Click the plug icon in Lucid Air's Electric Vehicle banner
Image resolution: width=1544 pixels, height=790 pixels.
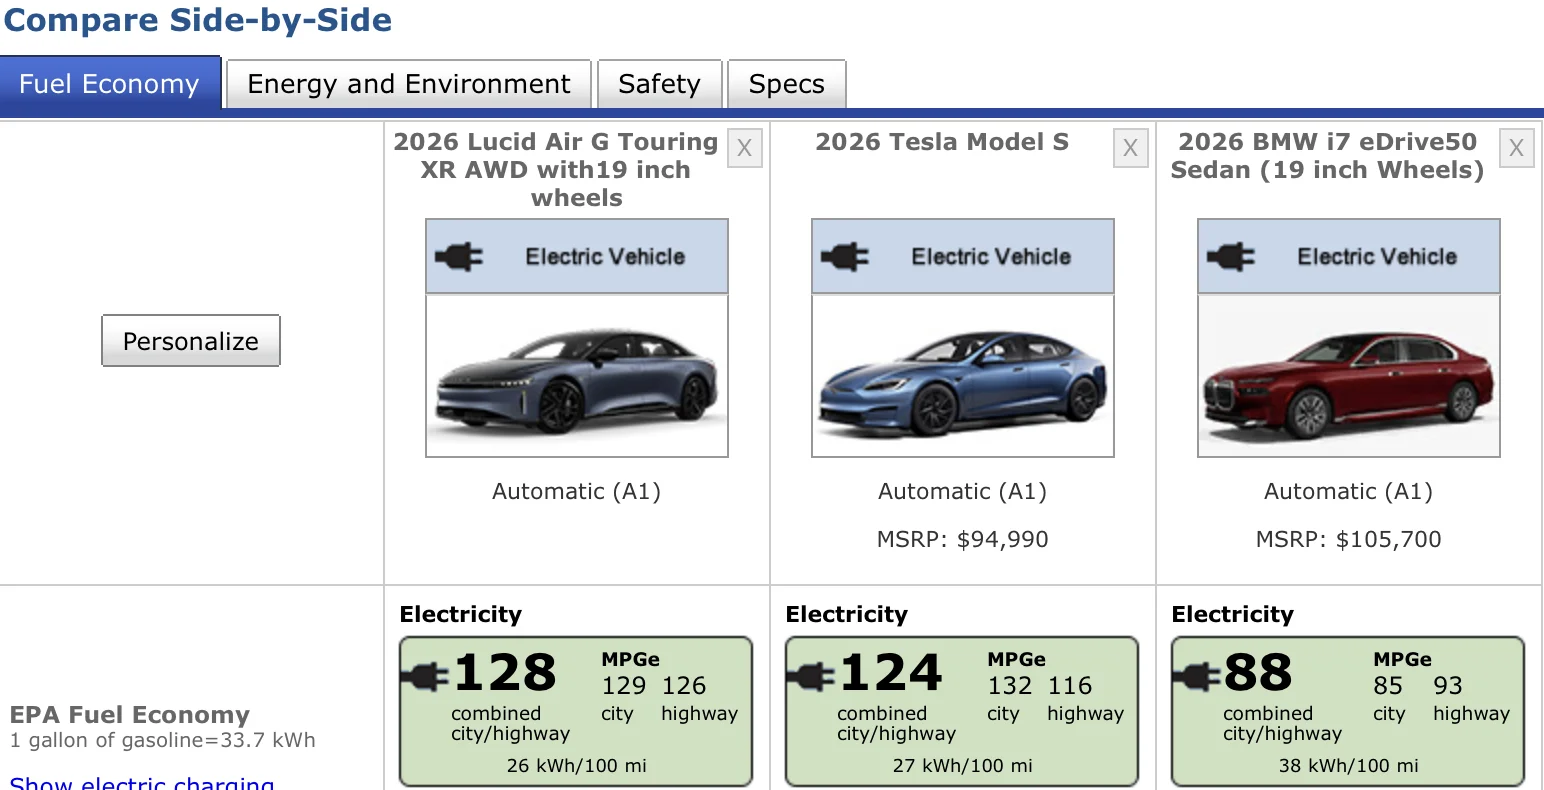tap(459, 257)
